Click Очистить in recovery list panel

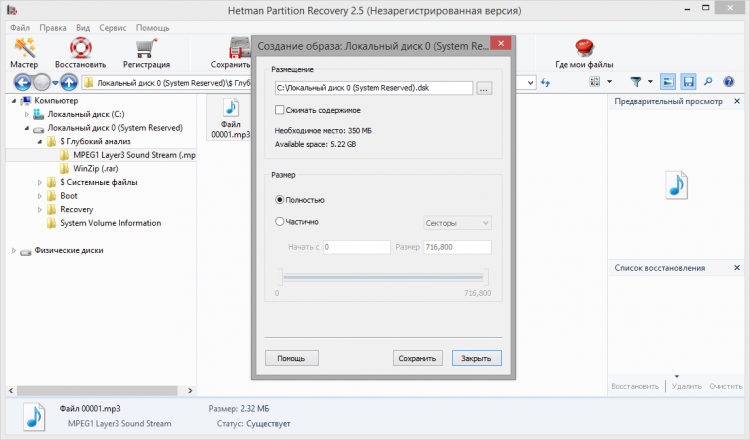pos(726,386)
